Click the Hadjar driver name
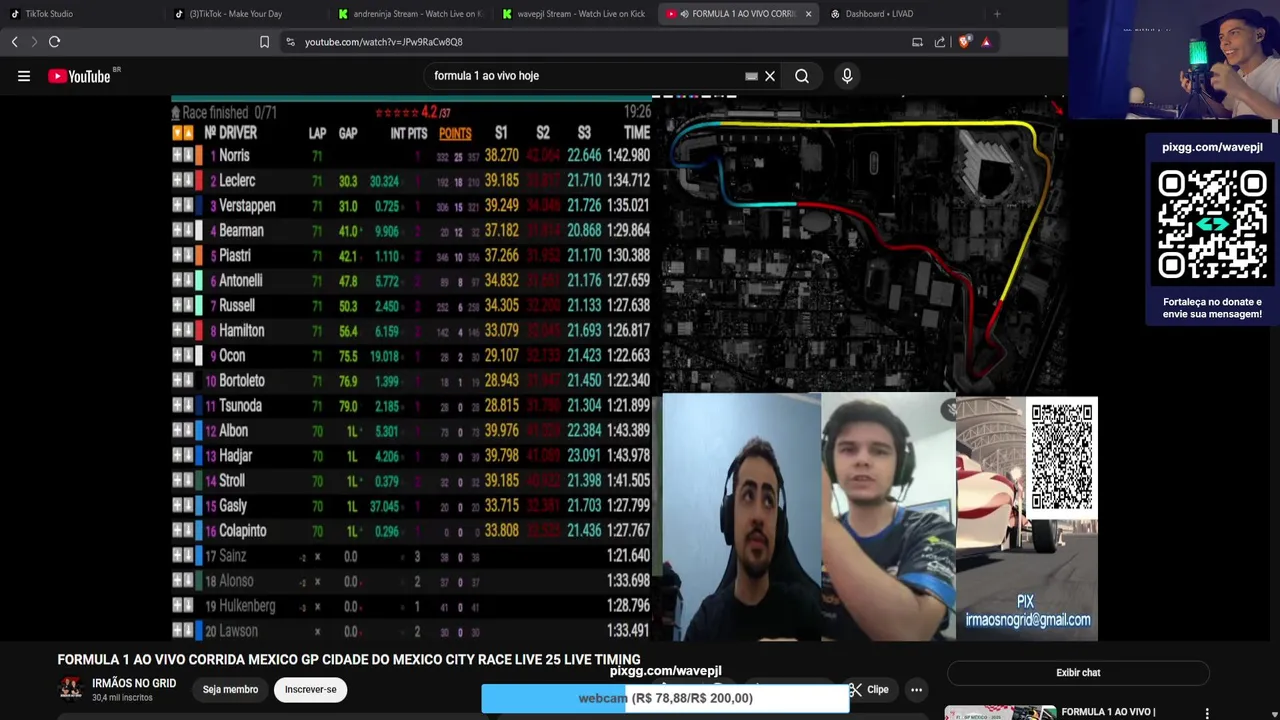Screen dimensions: 1280x720 tap(236, 456)
